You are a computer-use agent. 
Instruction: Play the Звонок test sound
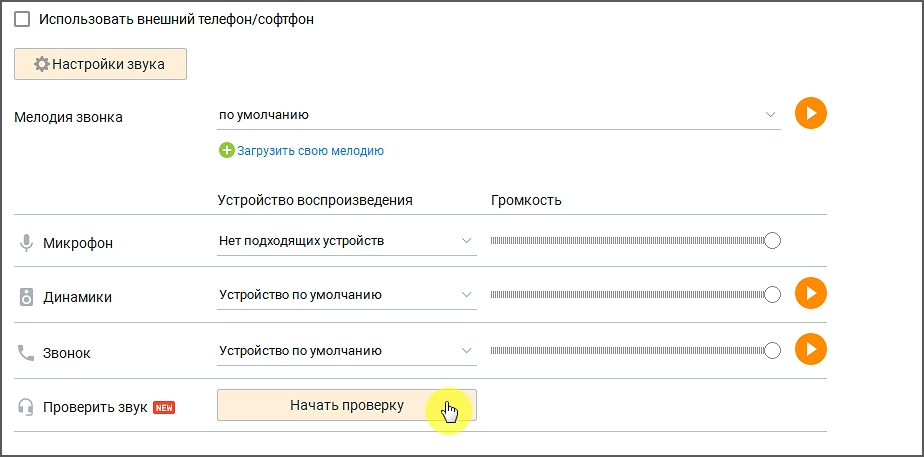811,349
